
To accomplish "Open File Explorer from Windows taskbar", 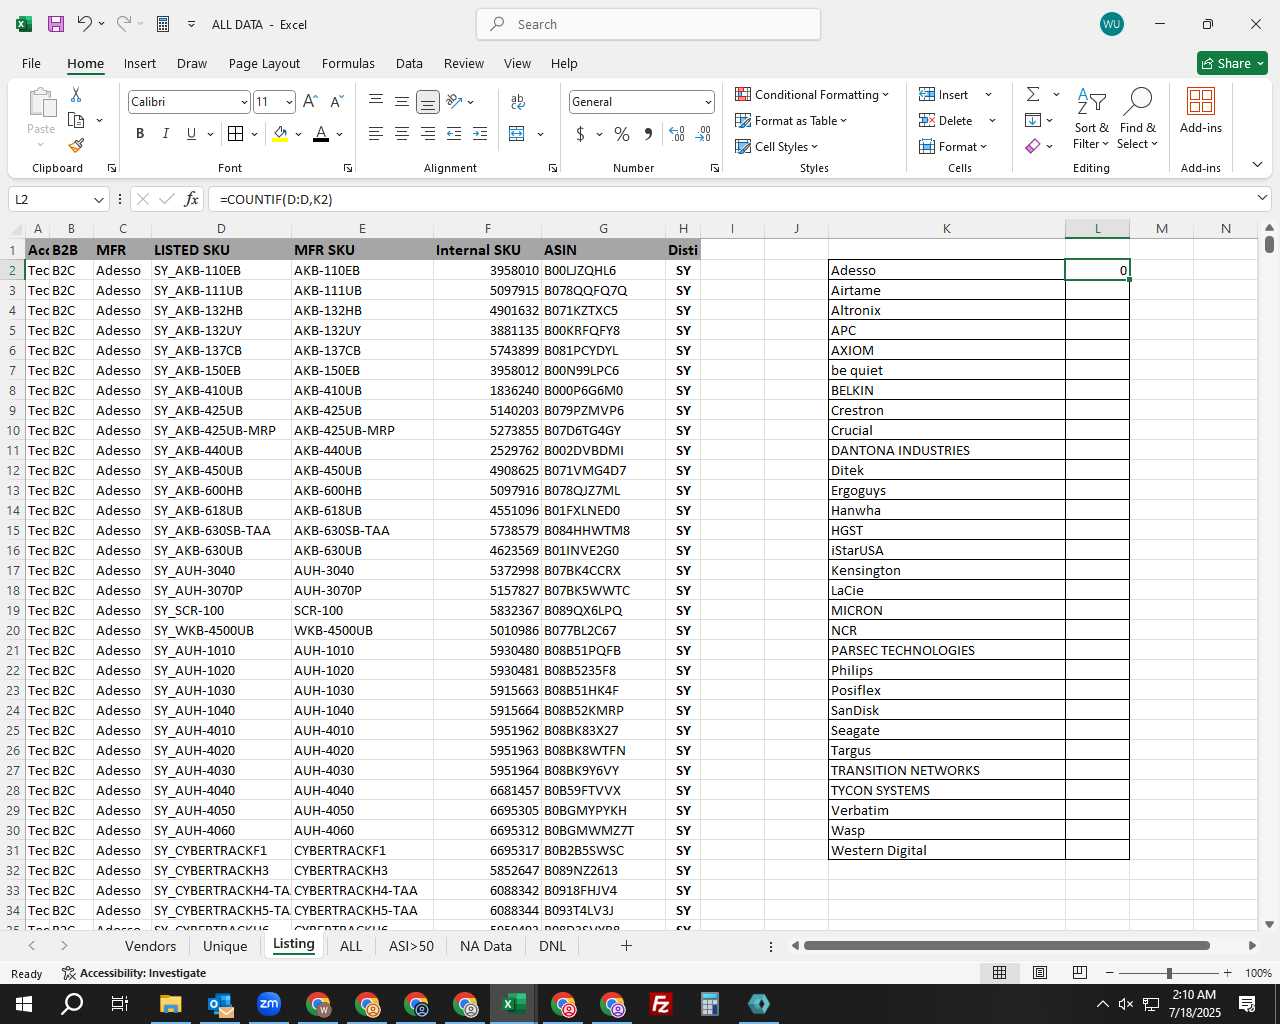I will coord(170,1004).
